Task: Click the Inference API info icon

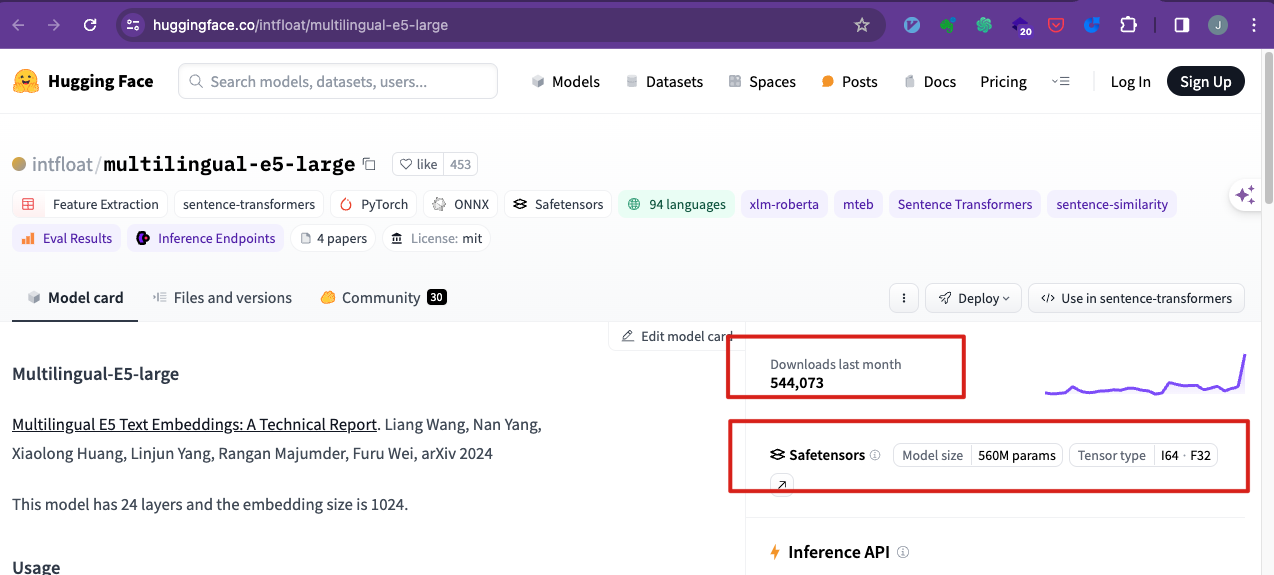Action: tap(903, 552)
